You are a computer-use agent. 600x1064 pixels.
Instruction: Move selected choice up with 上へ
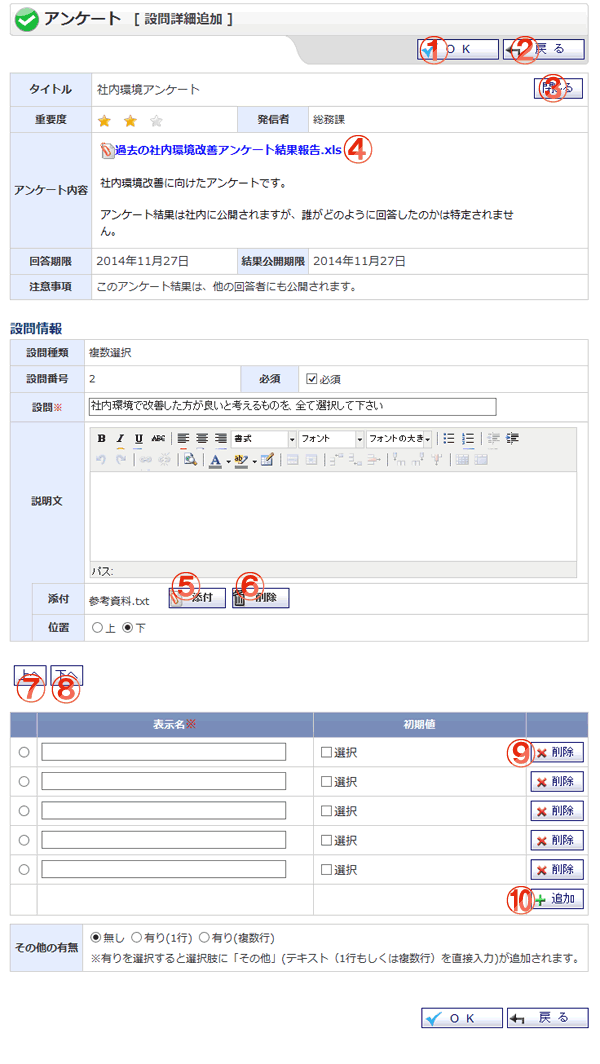tap(31, 675)
